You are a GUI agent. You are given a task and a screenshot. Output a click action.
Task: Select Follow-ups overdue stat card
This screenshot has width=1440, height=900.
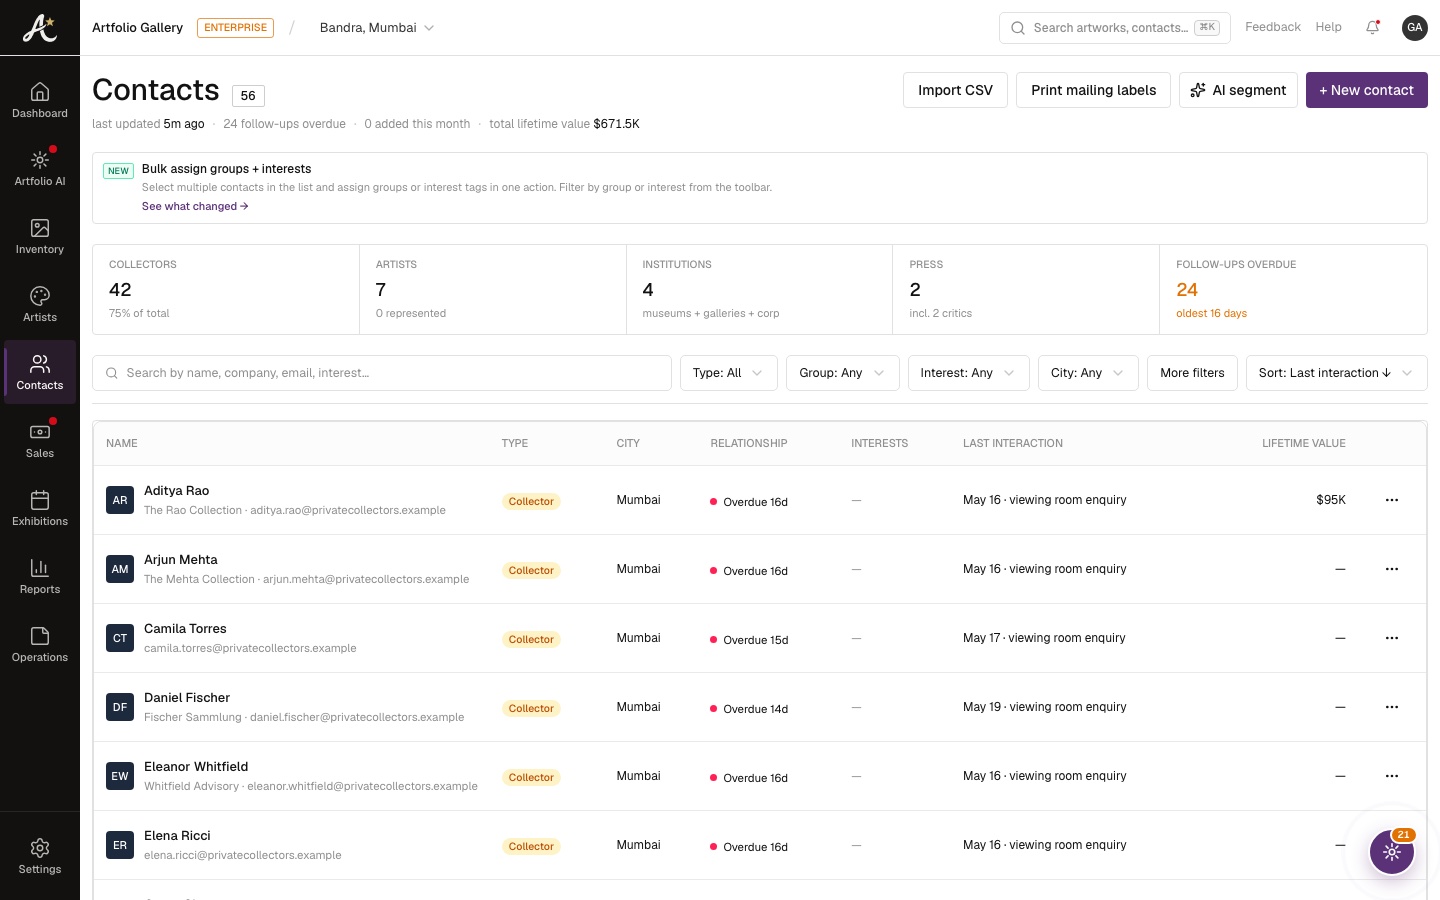1293,290
